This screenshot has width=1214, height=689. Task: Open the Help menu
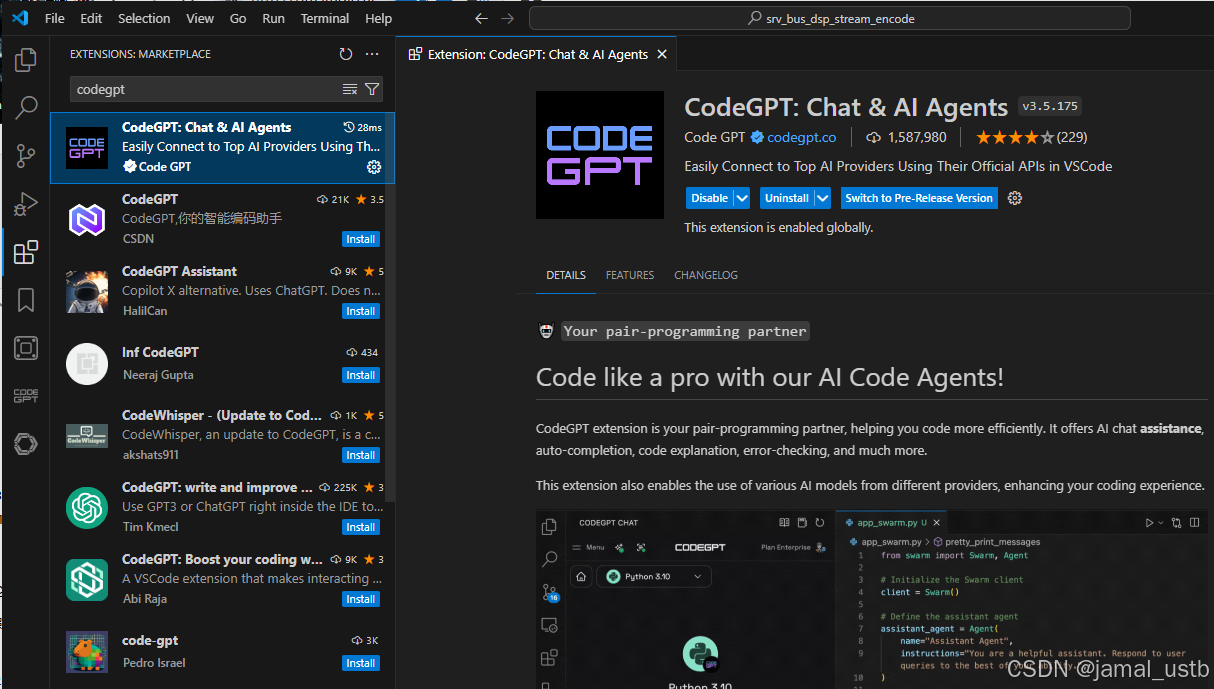379,18
